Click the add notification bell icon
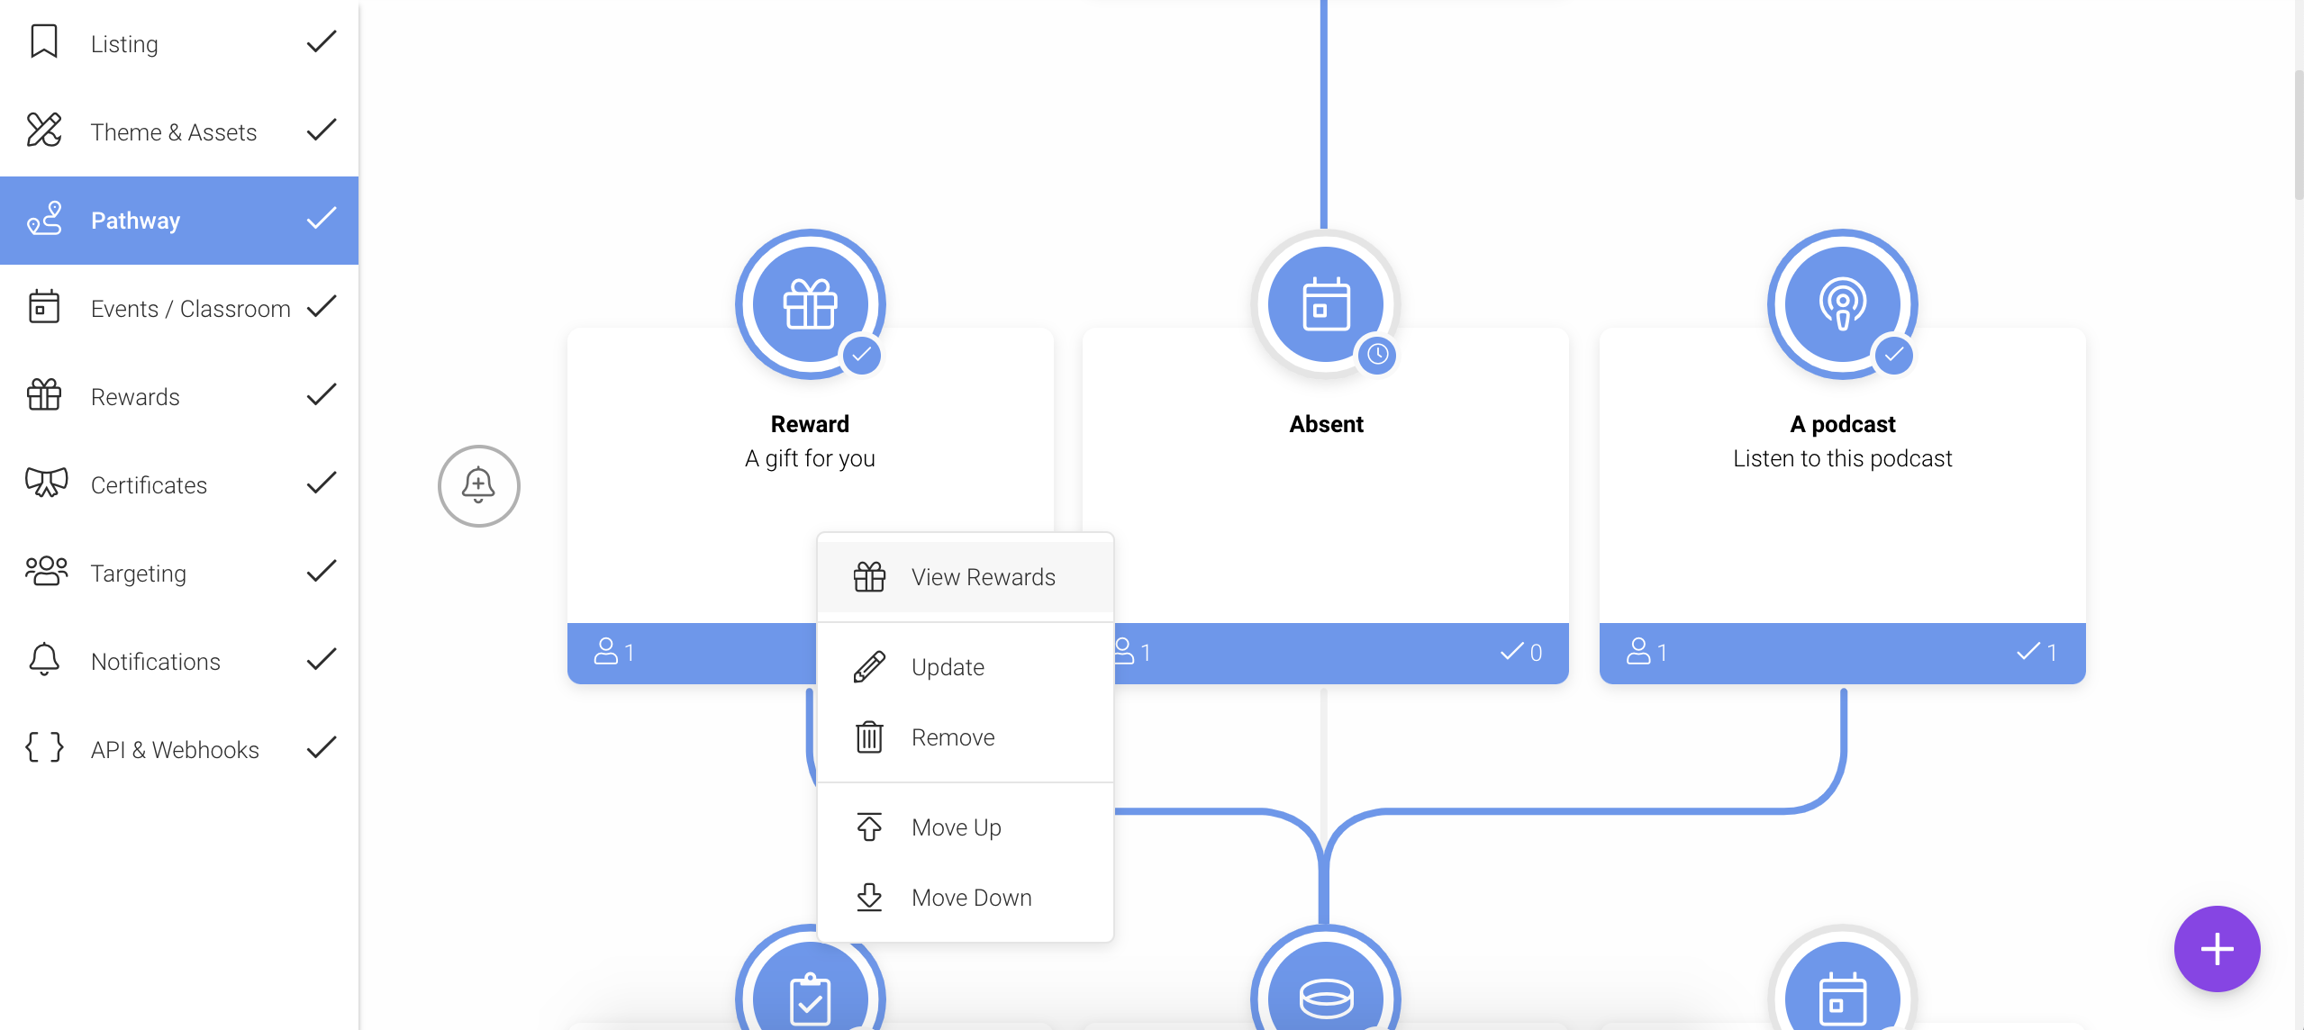Image resolution: width=2304 pixels, height=1030 pixels. 479,486
